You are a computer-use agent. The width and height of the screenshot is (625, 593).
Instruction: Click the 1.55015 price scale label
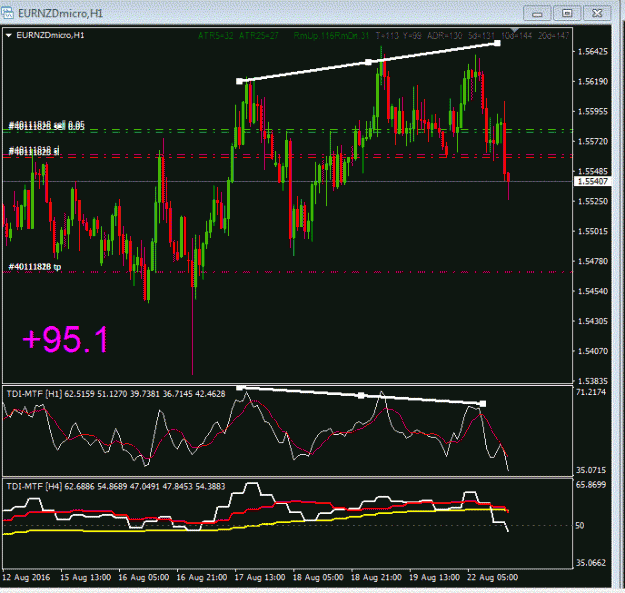click(x=593, y=231)
